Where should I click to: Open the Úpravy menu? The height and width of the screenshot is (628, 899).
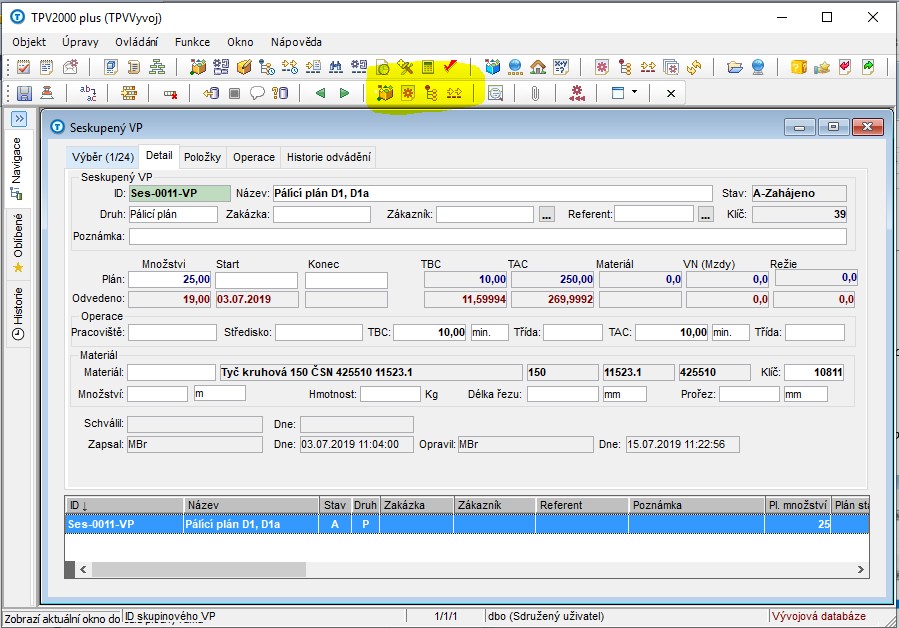click(x=80, y=42)
